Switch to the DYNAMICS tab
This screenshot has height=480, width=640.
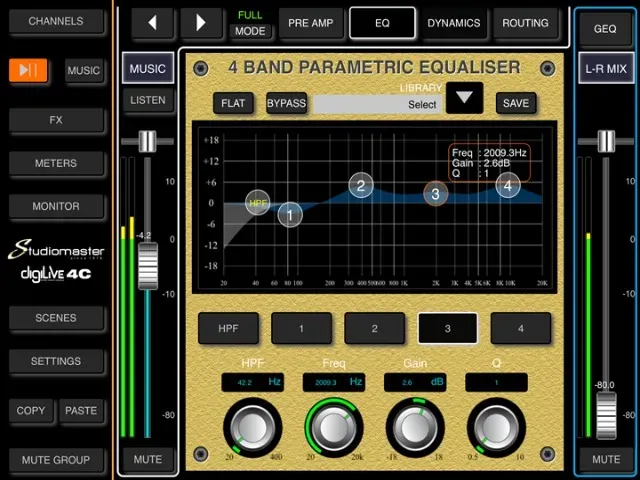click(x=453, y=23)
